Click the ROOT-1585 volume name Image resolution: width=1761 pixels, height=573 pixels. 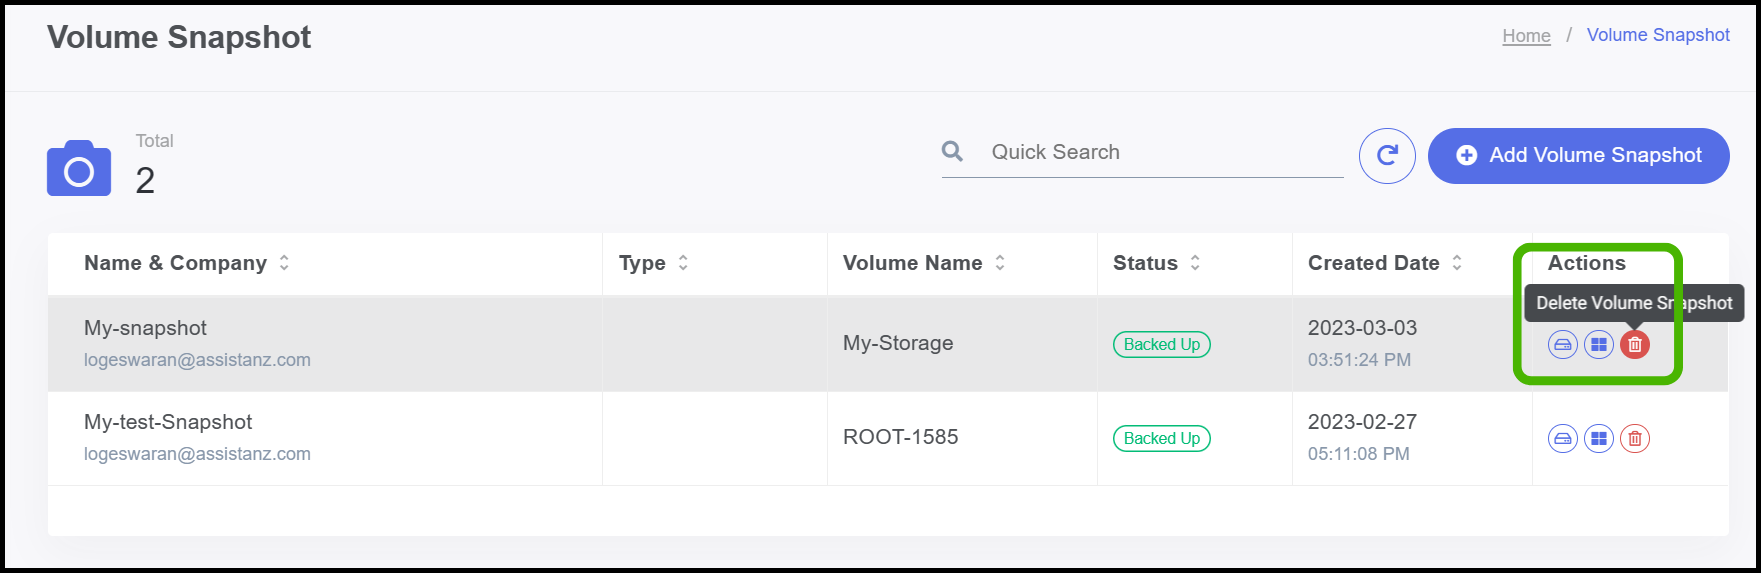900,437
